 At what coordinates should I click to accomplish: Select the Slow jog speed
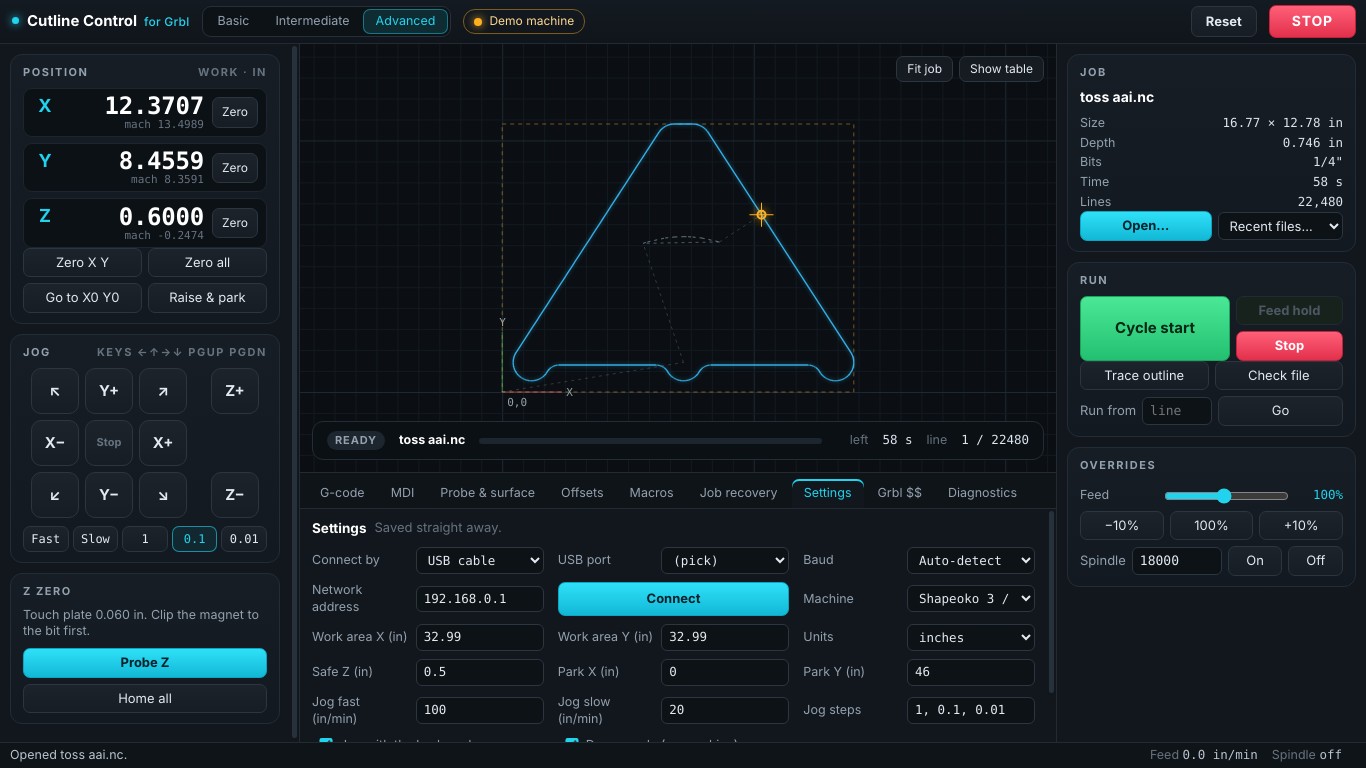click(95, 539)
